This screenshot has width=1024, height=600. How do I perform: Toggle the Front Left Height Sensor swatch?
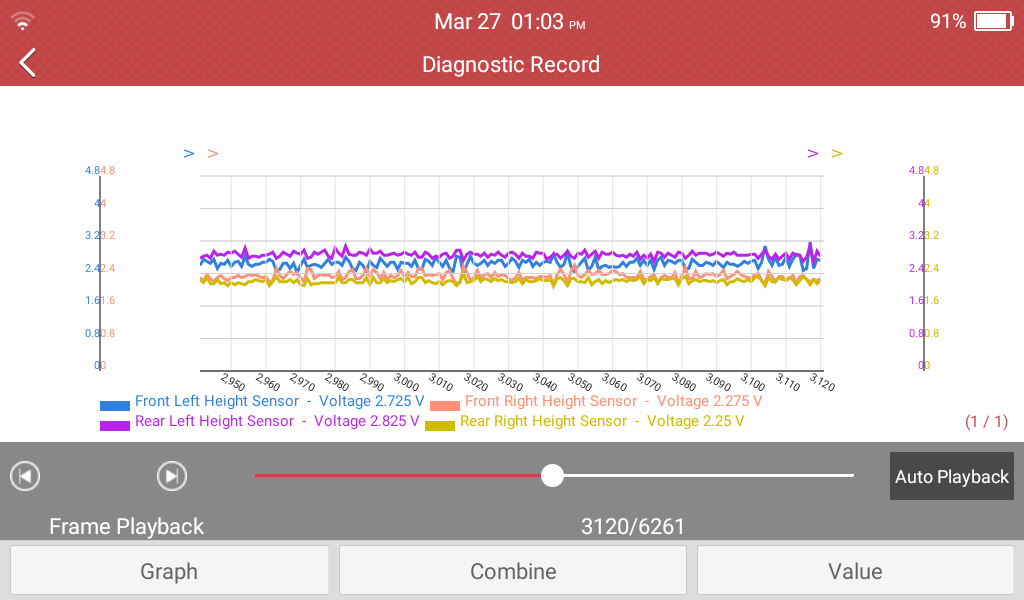point(115,405)
